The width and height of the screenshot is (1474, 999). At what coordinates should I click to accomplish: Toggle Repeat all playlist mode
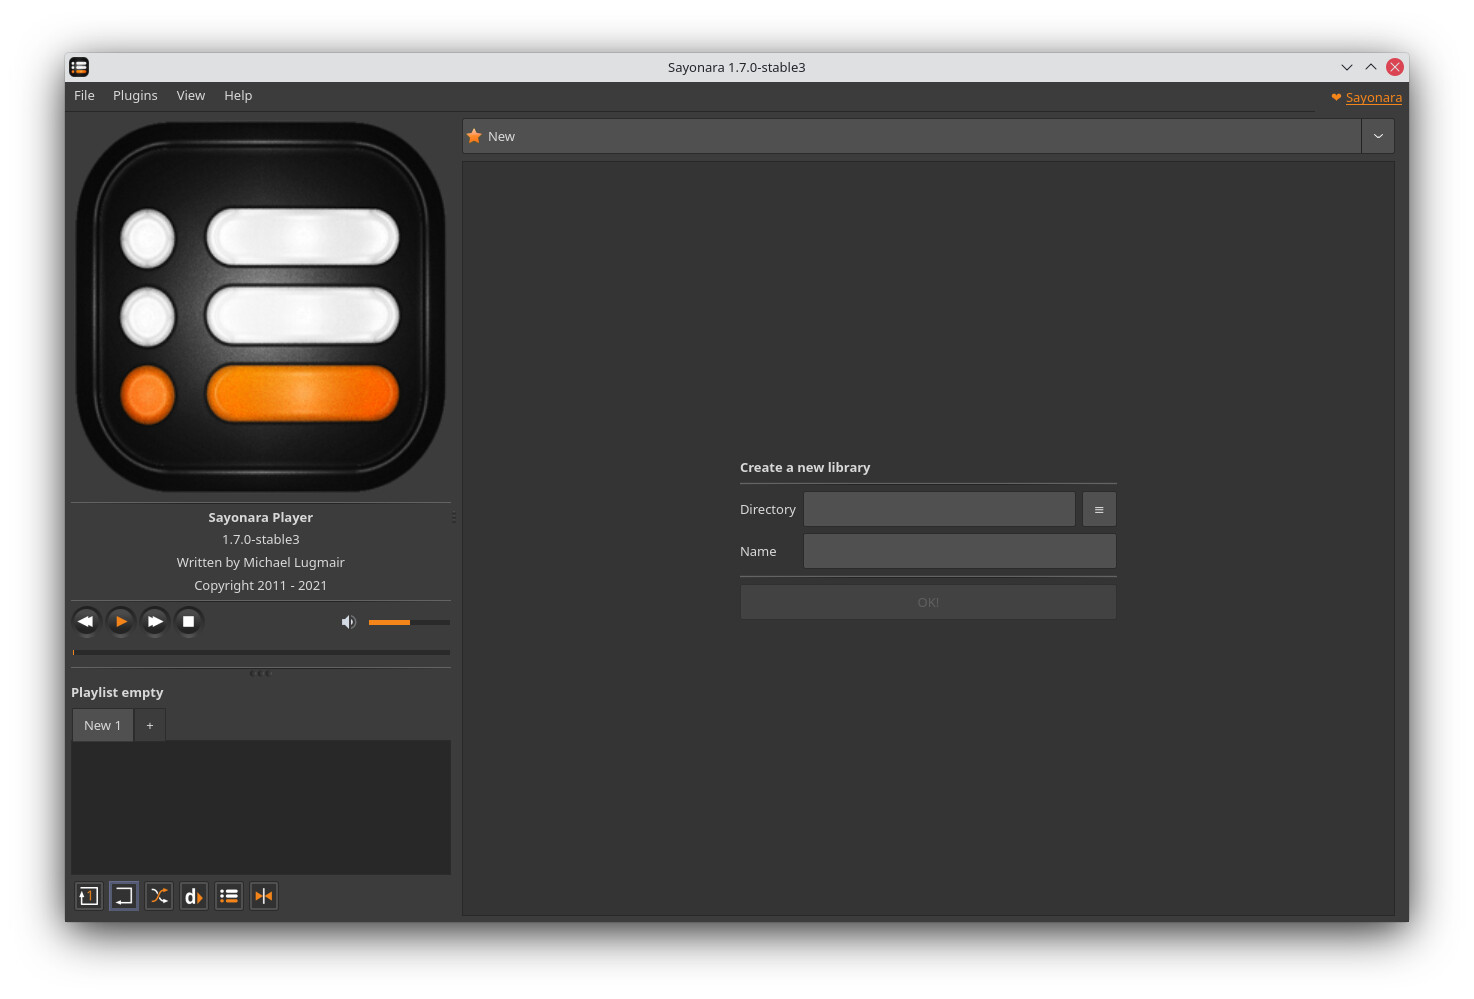click(x=124, y=896)
